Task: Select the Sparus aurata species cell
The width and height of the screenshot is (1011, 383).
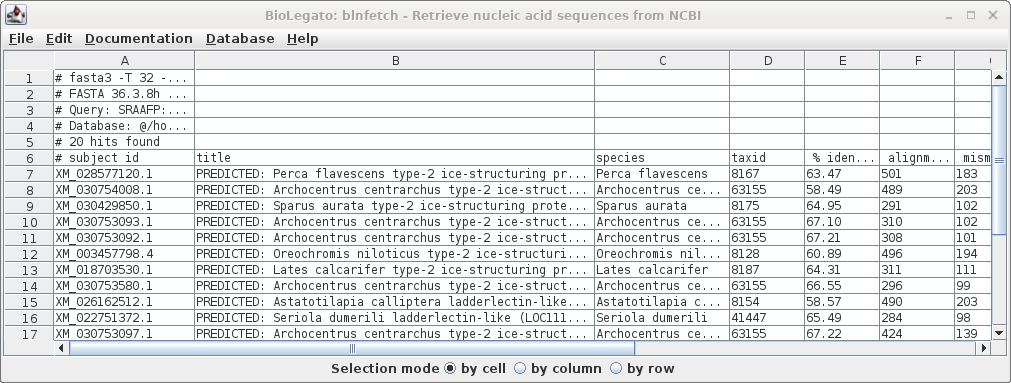Action: (662, 206)
